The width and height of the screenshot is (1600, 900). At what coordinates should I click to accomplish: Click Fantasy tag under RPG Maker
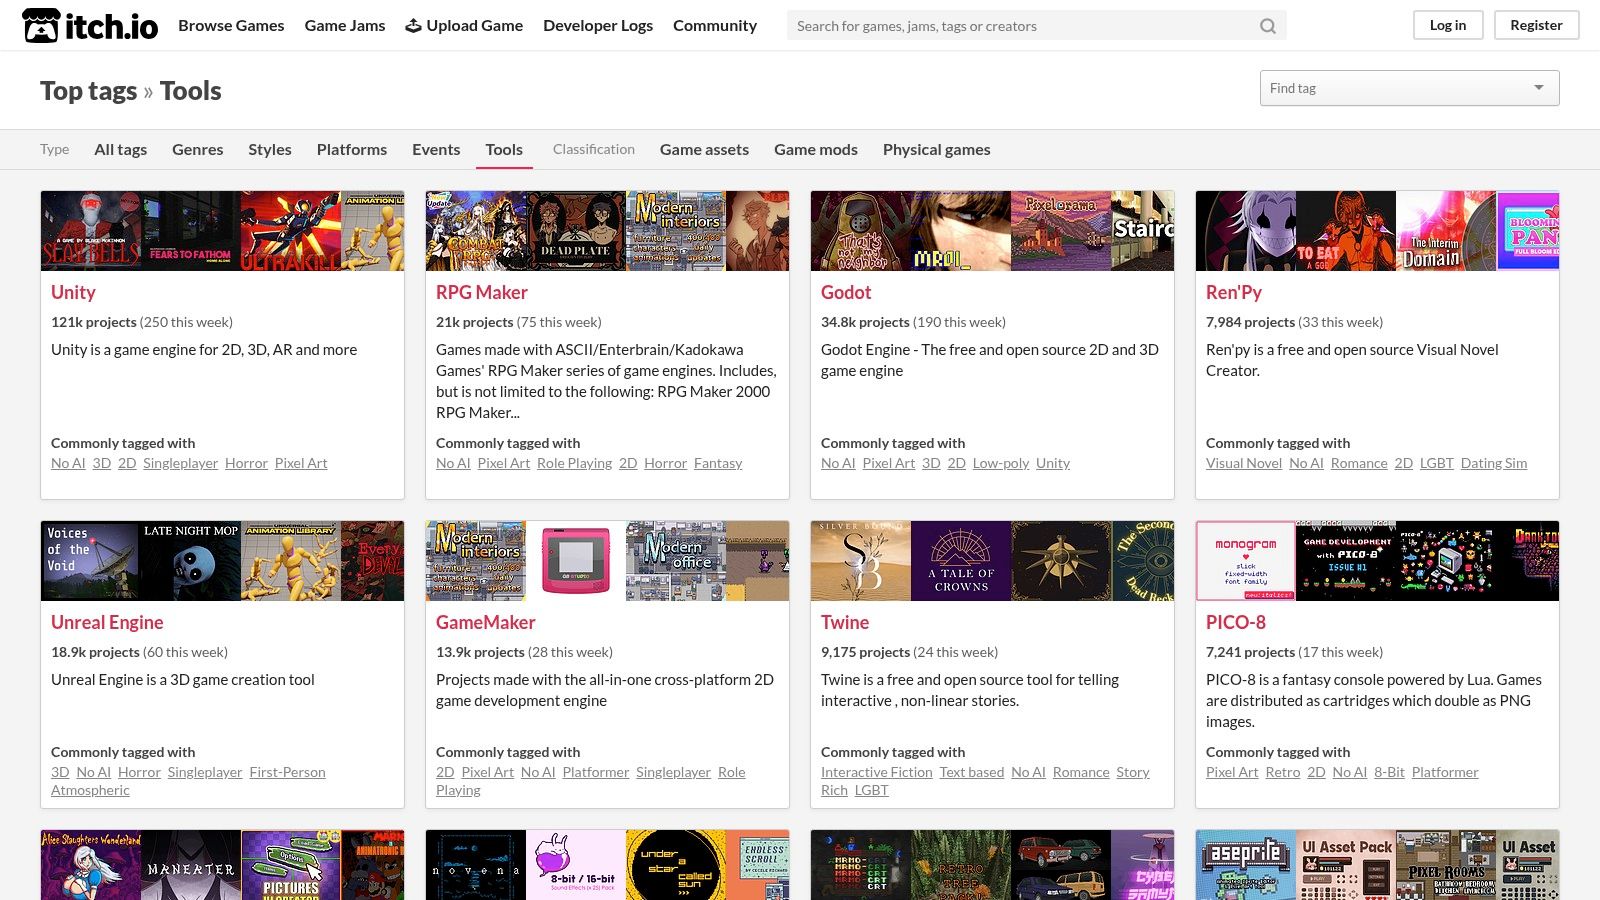coord(718,463)
